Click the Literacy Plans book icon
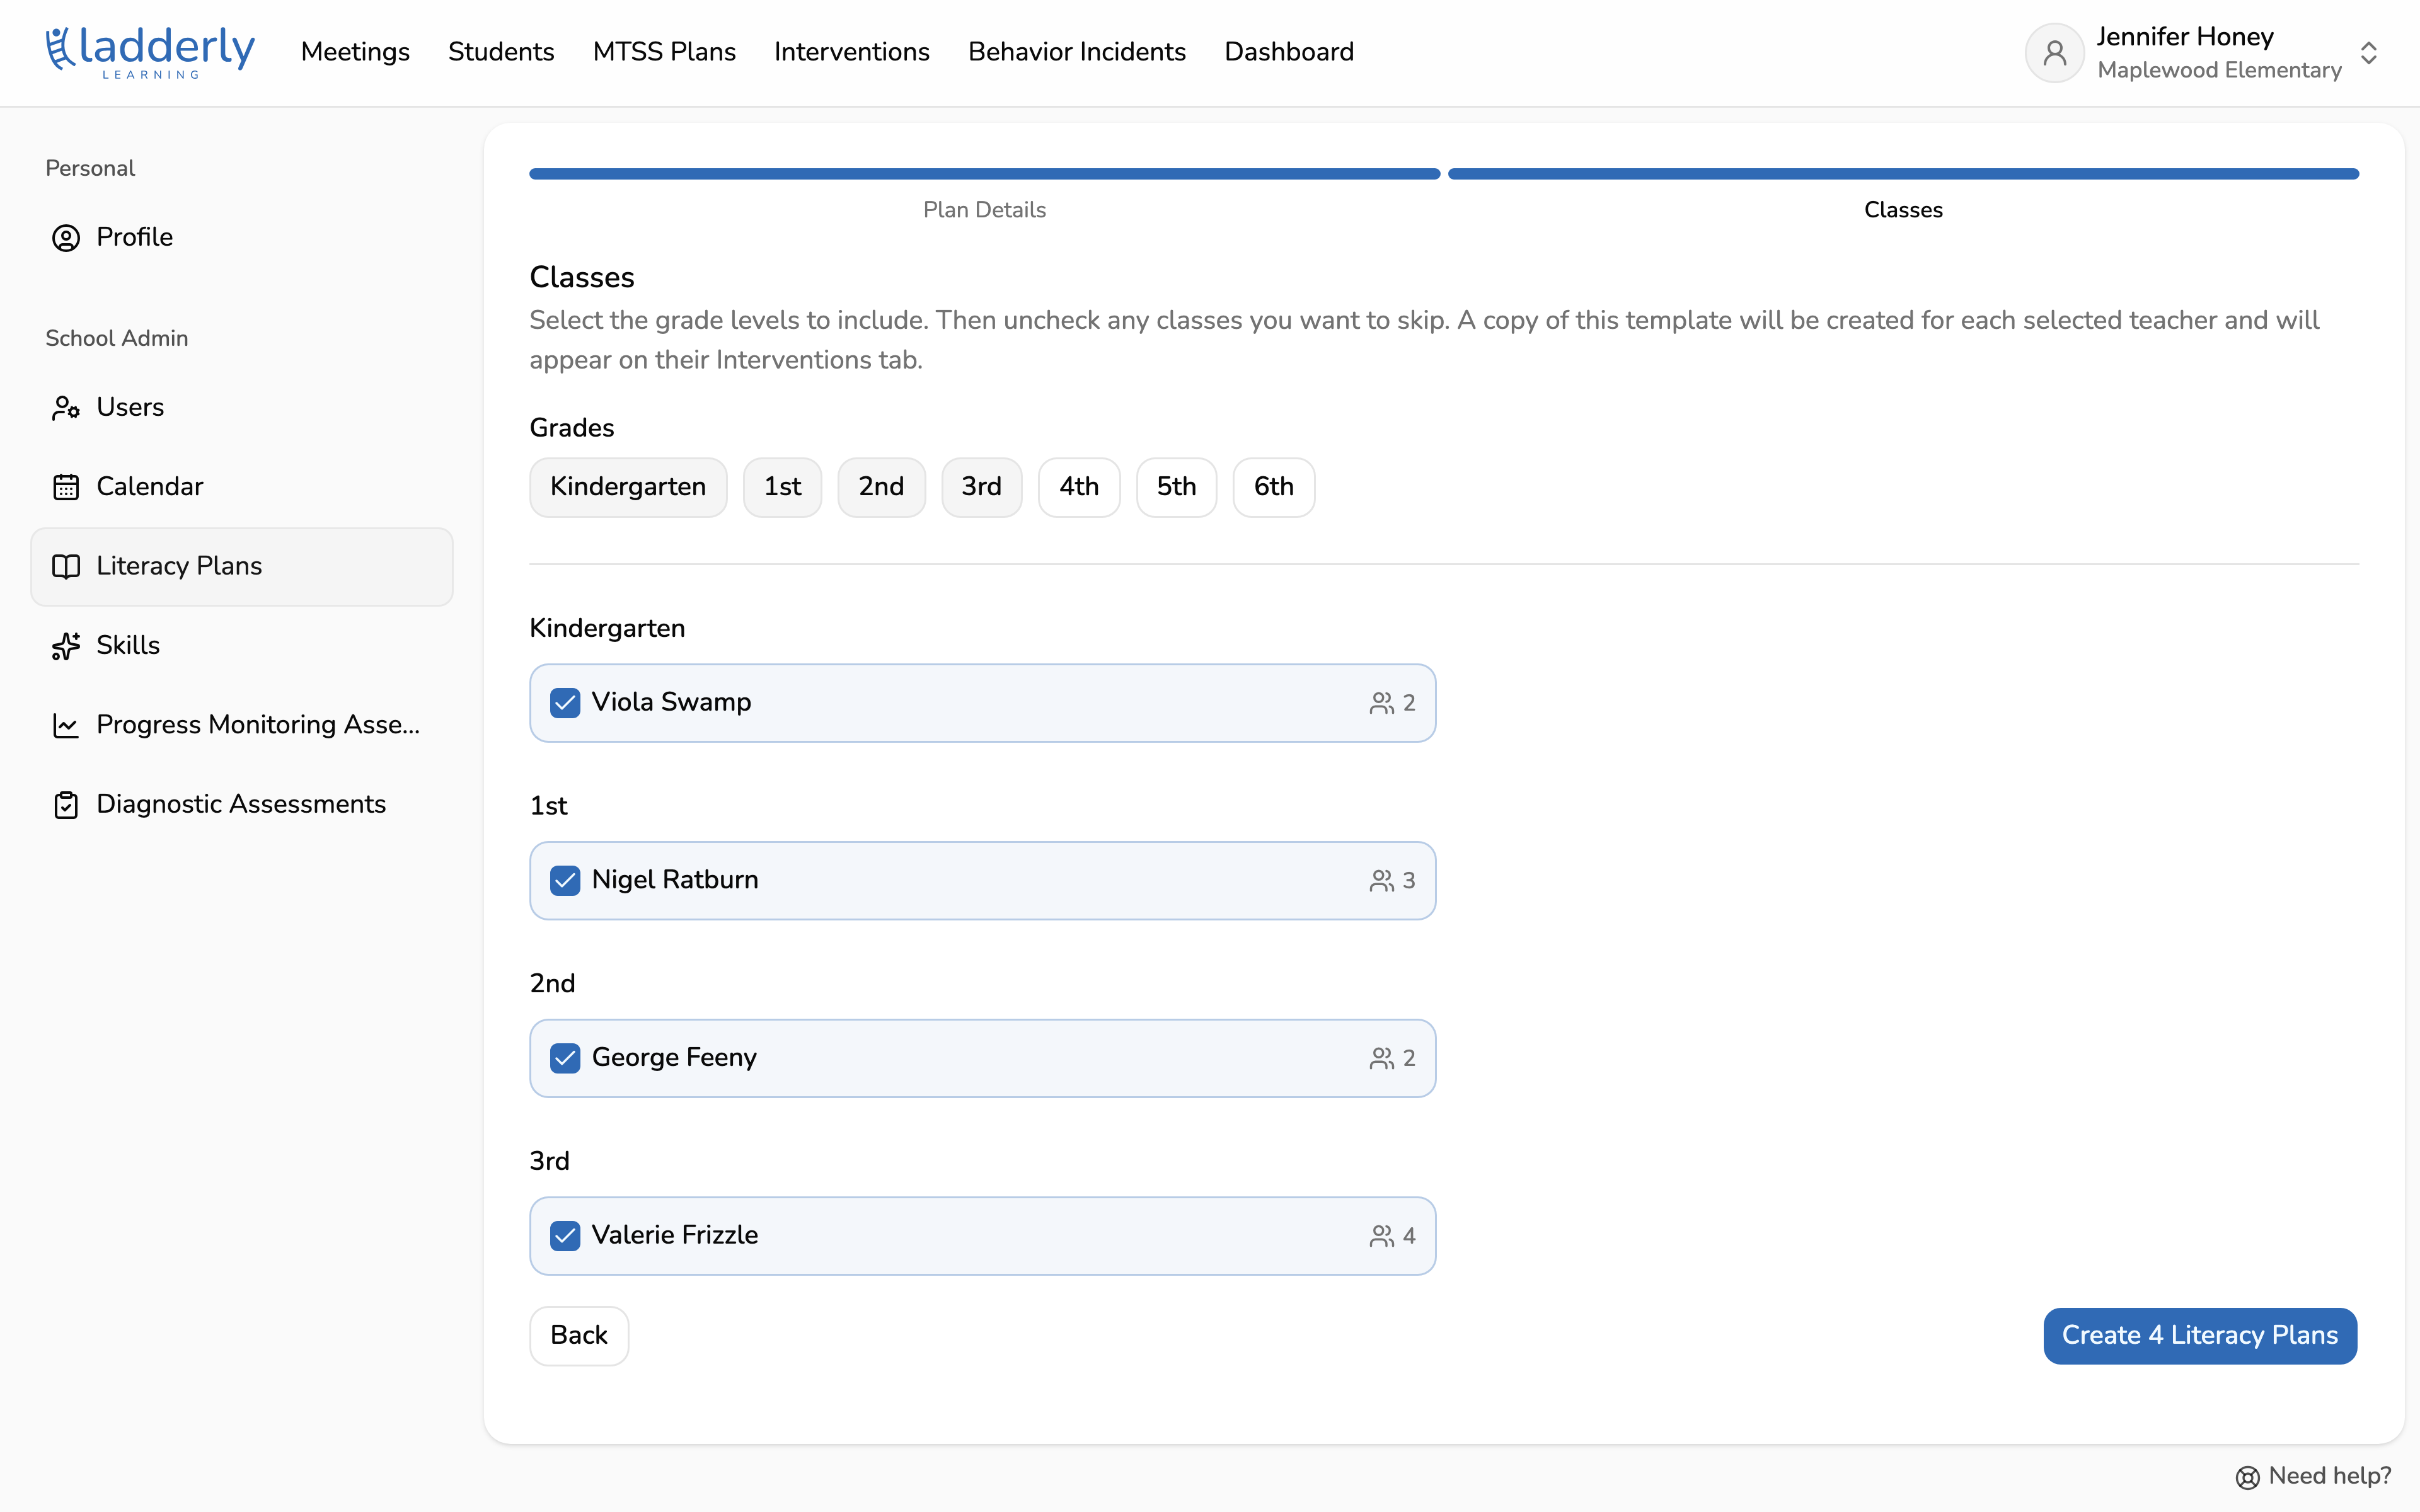The width and height of the screenshot is (2420, 1512). (x=66, y=567)
